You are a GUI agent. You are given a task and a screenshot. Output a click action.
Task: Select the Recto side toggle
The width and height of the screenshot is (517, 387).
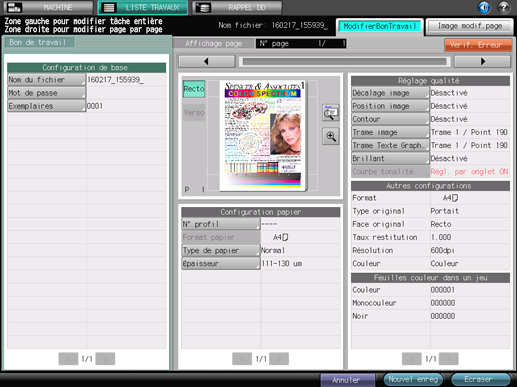[x=194, y=89]
